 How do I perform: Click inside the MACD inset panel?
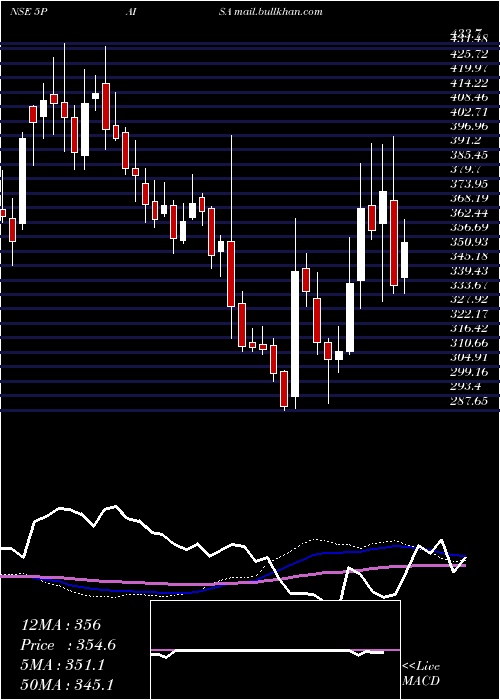[275, 650]
